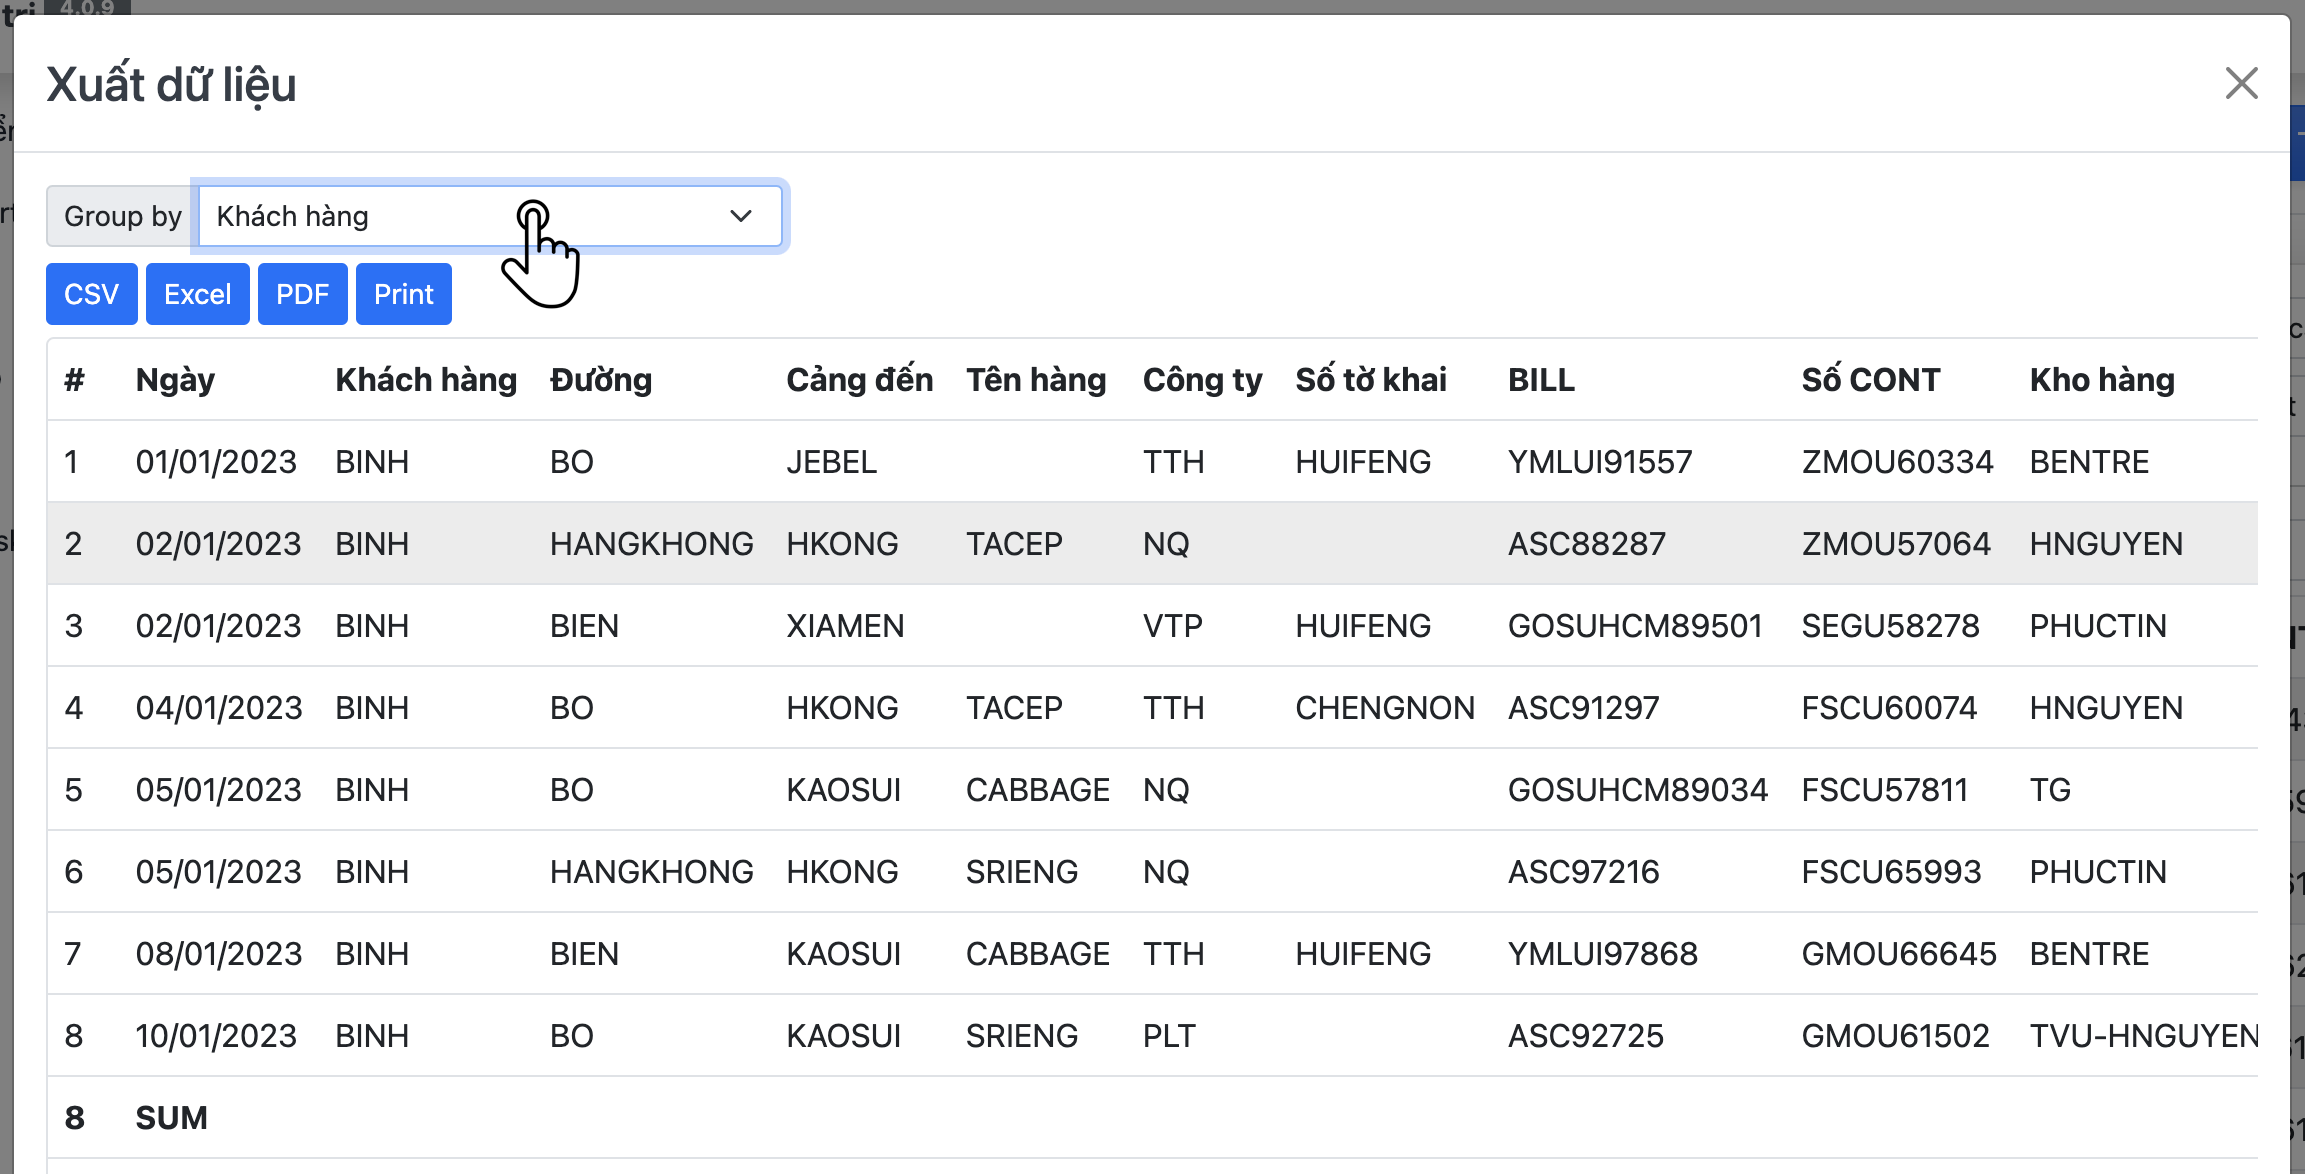Click the BILL column header
This screenshot has height=1174, width=2305.
[x=1541, y=380]
